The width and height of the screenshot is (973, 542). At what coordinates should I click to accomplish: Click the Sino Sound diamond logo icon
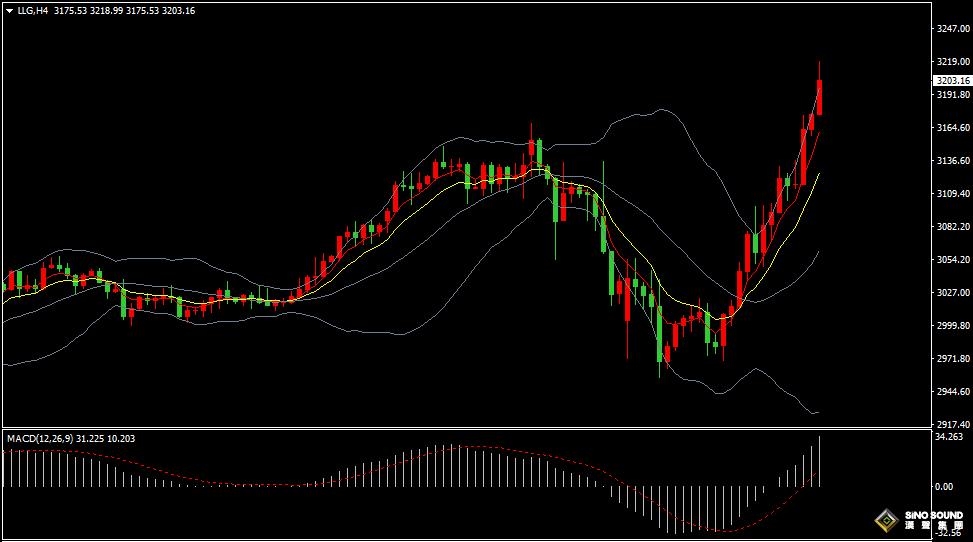point(886,520)
